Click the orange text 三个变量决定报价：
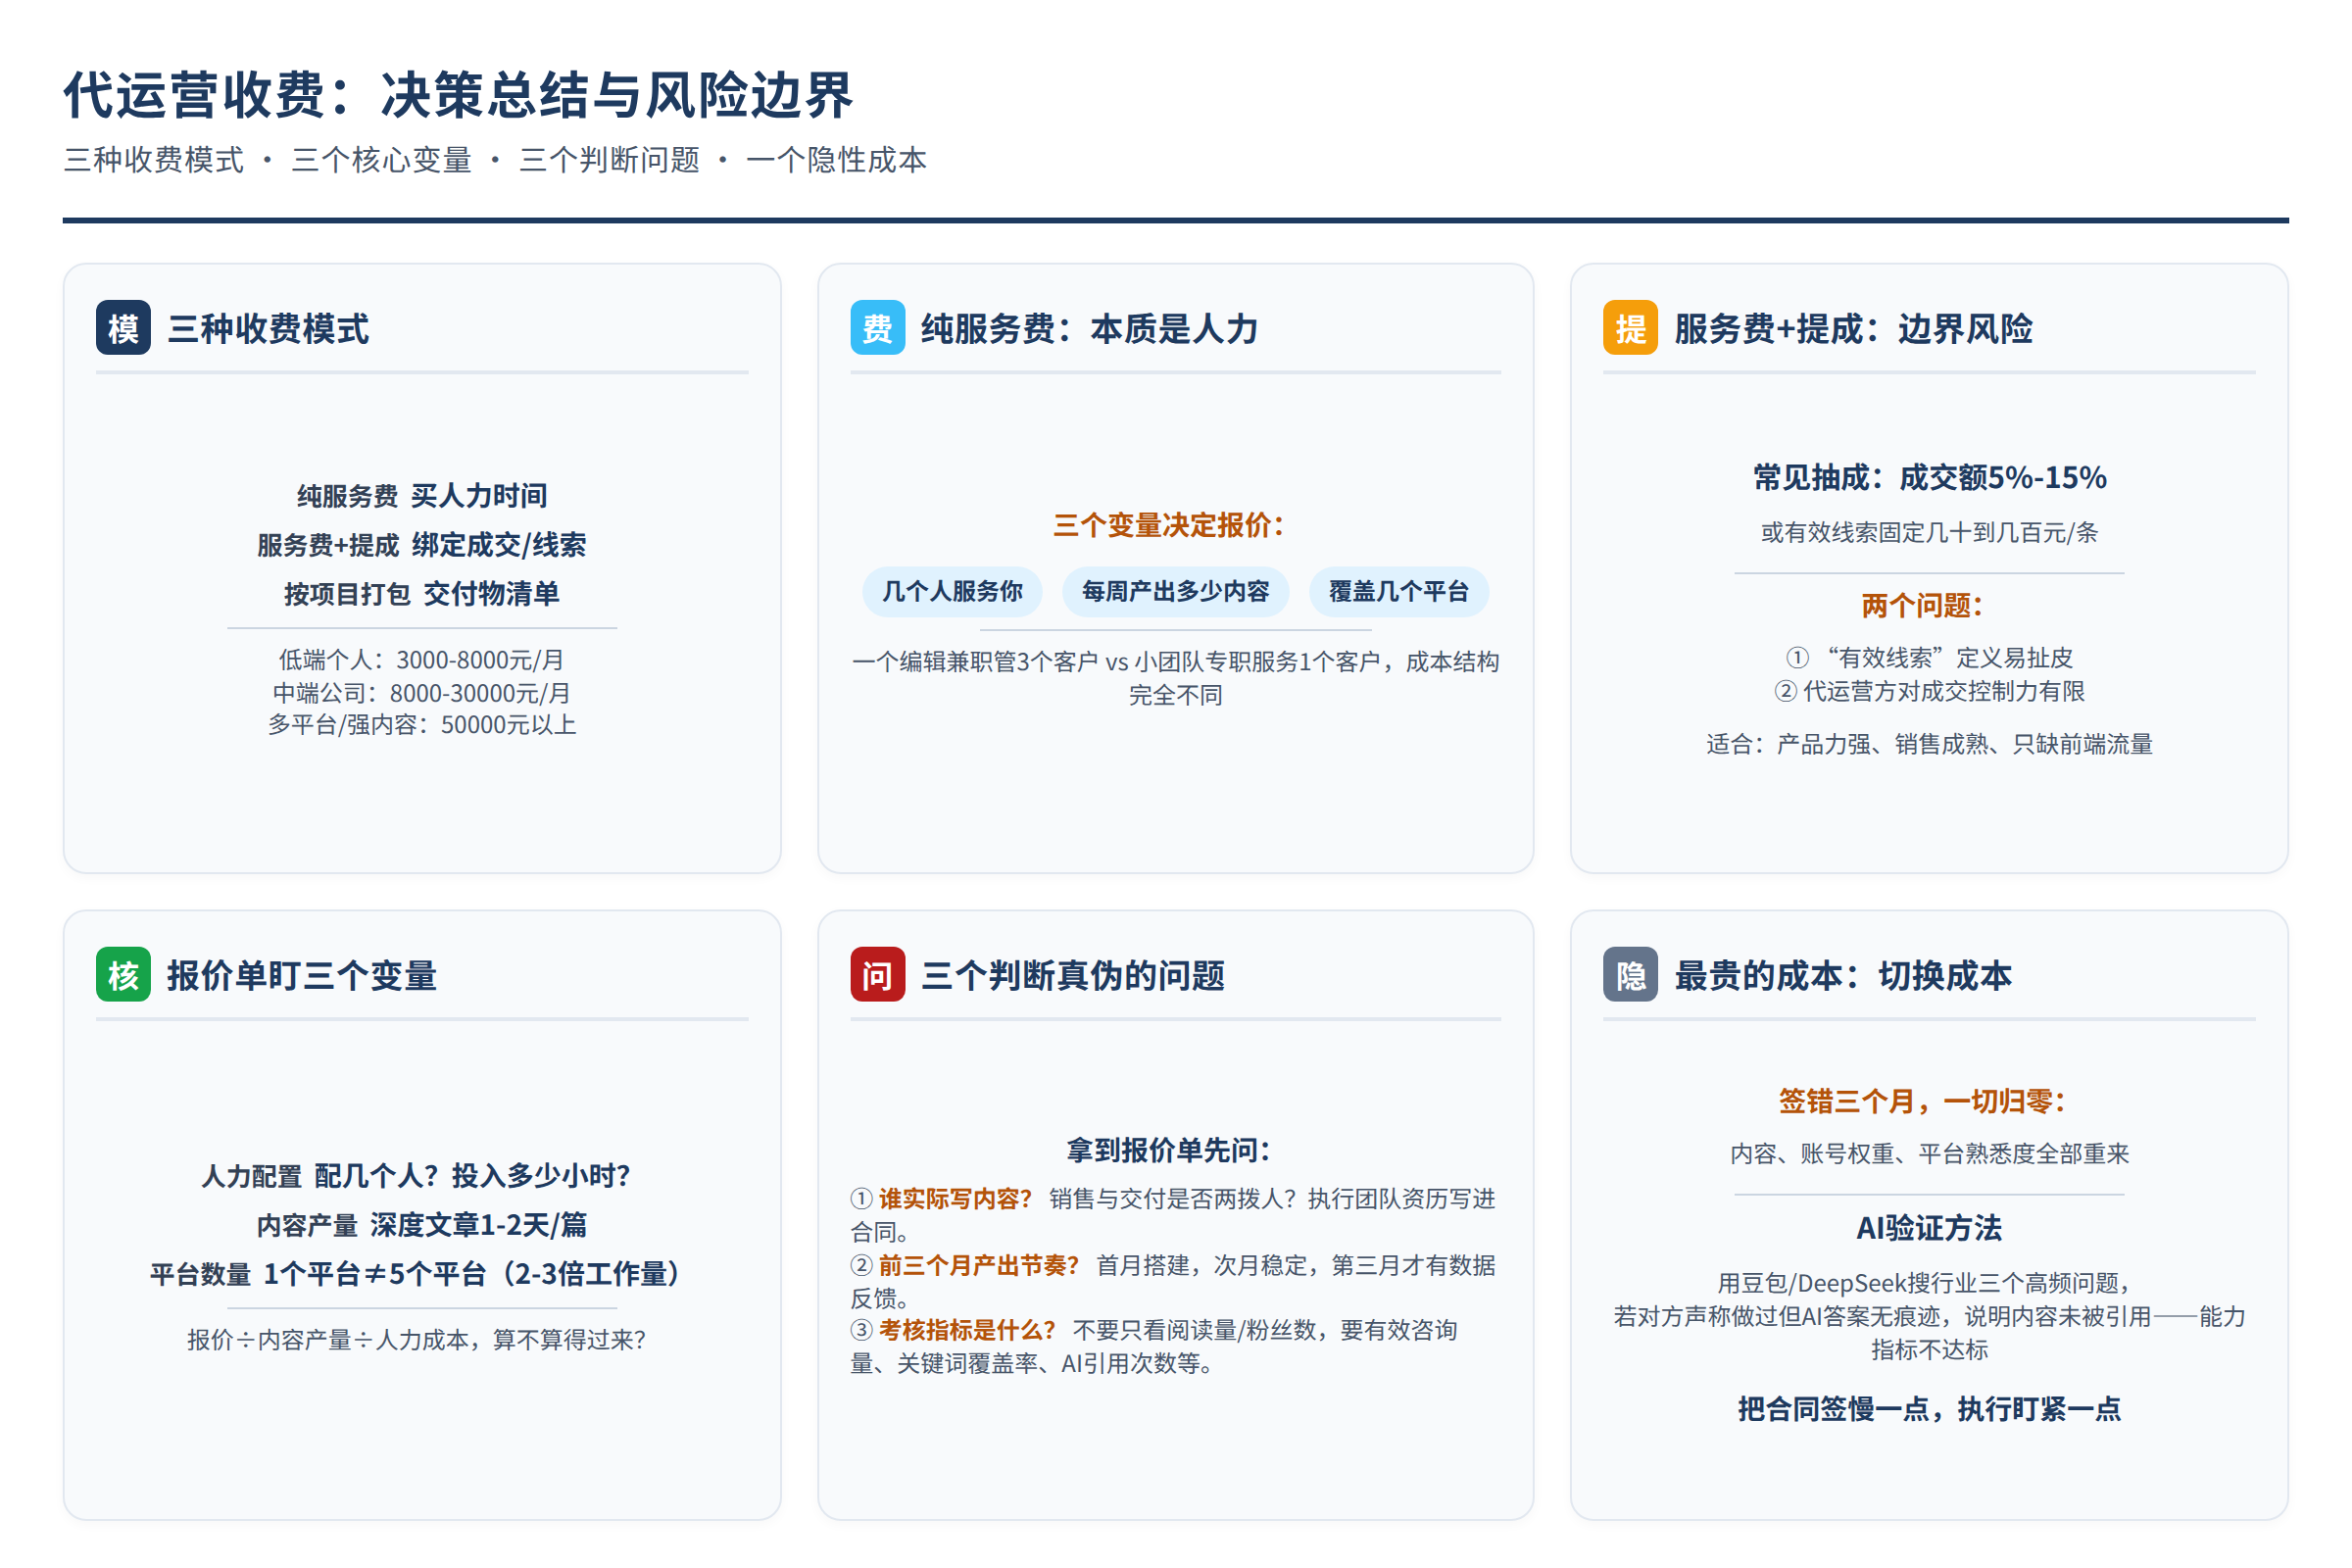The image size is (2352, 1568). (1170, 526)
